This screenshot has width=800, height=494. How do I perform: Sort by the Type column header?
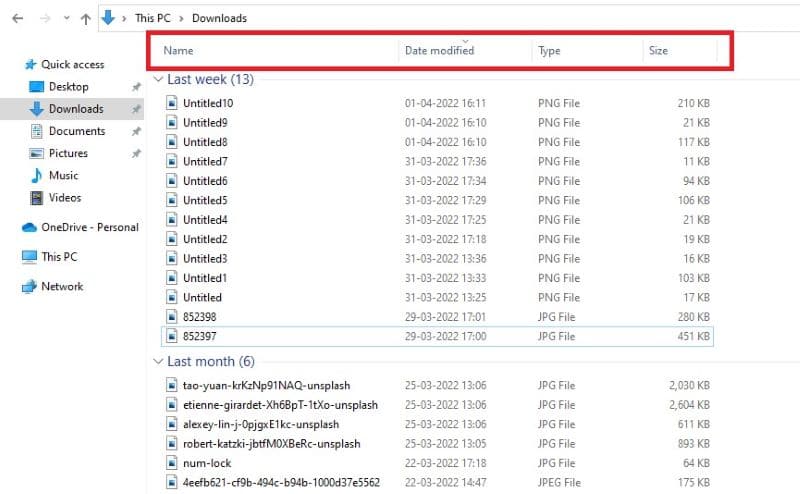[x=549, y=51]
